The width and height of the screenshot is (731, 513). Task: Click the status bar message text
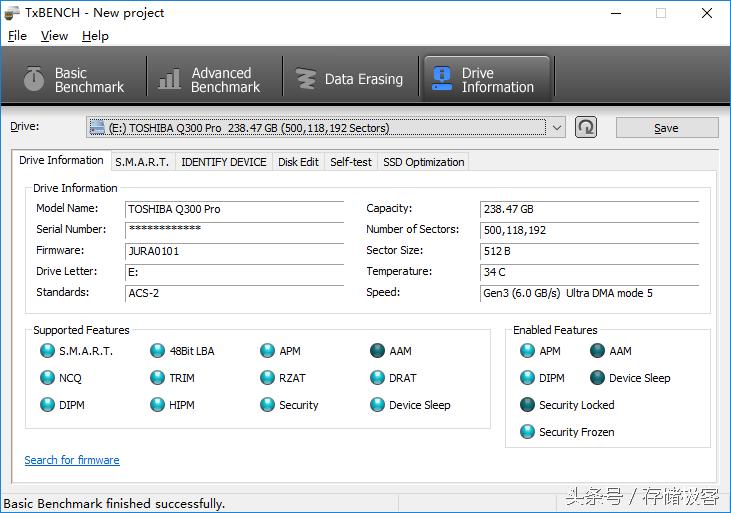(114, 504)
